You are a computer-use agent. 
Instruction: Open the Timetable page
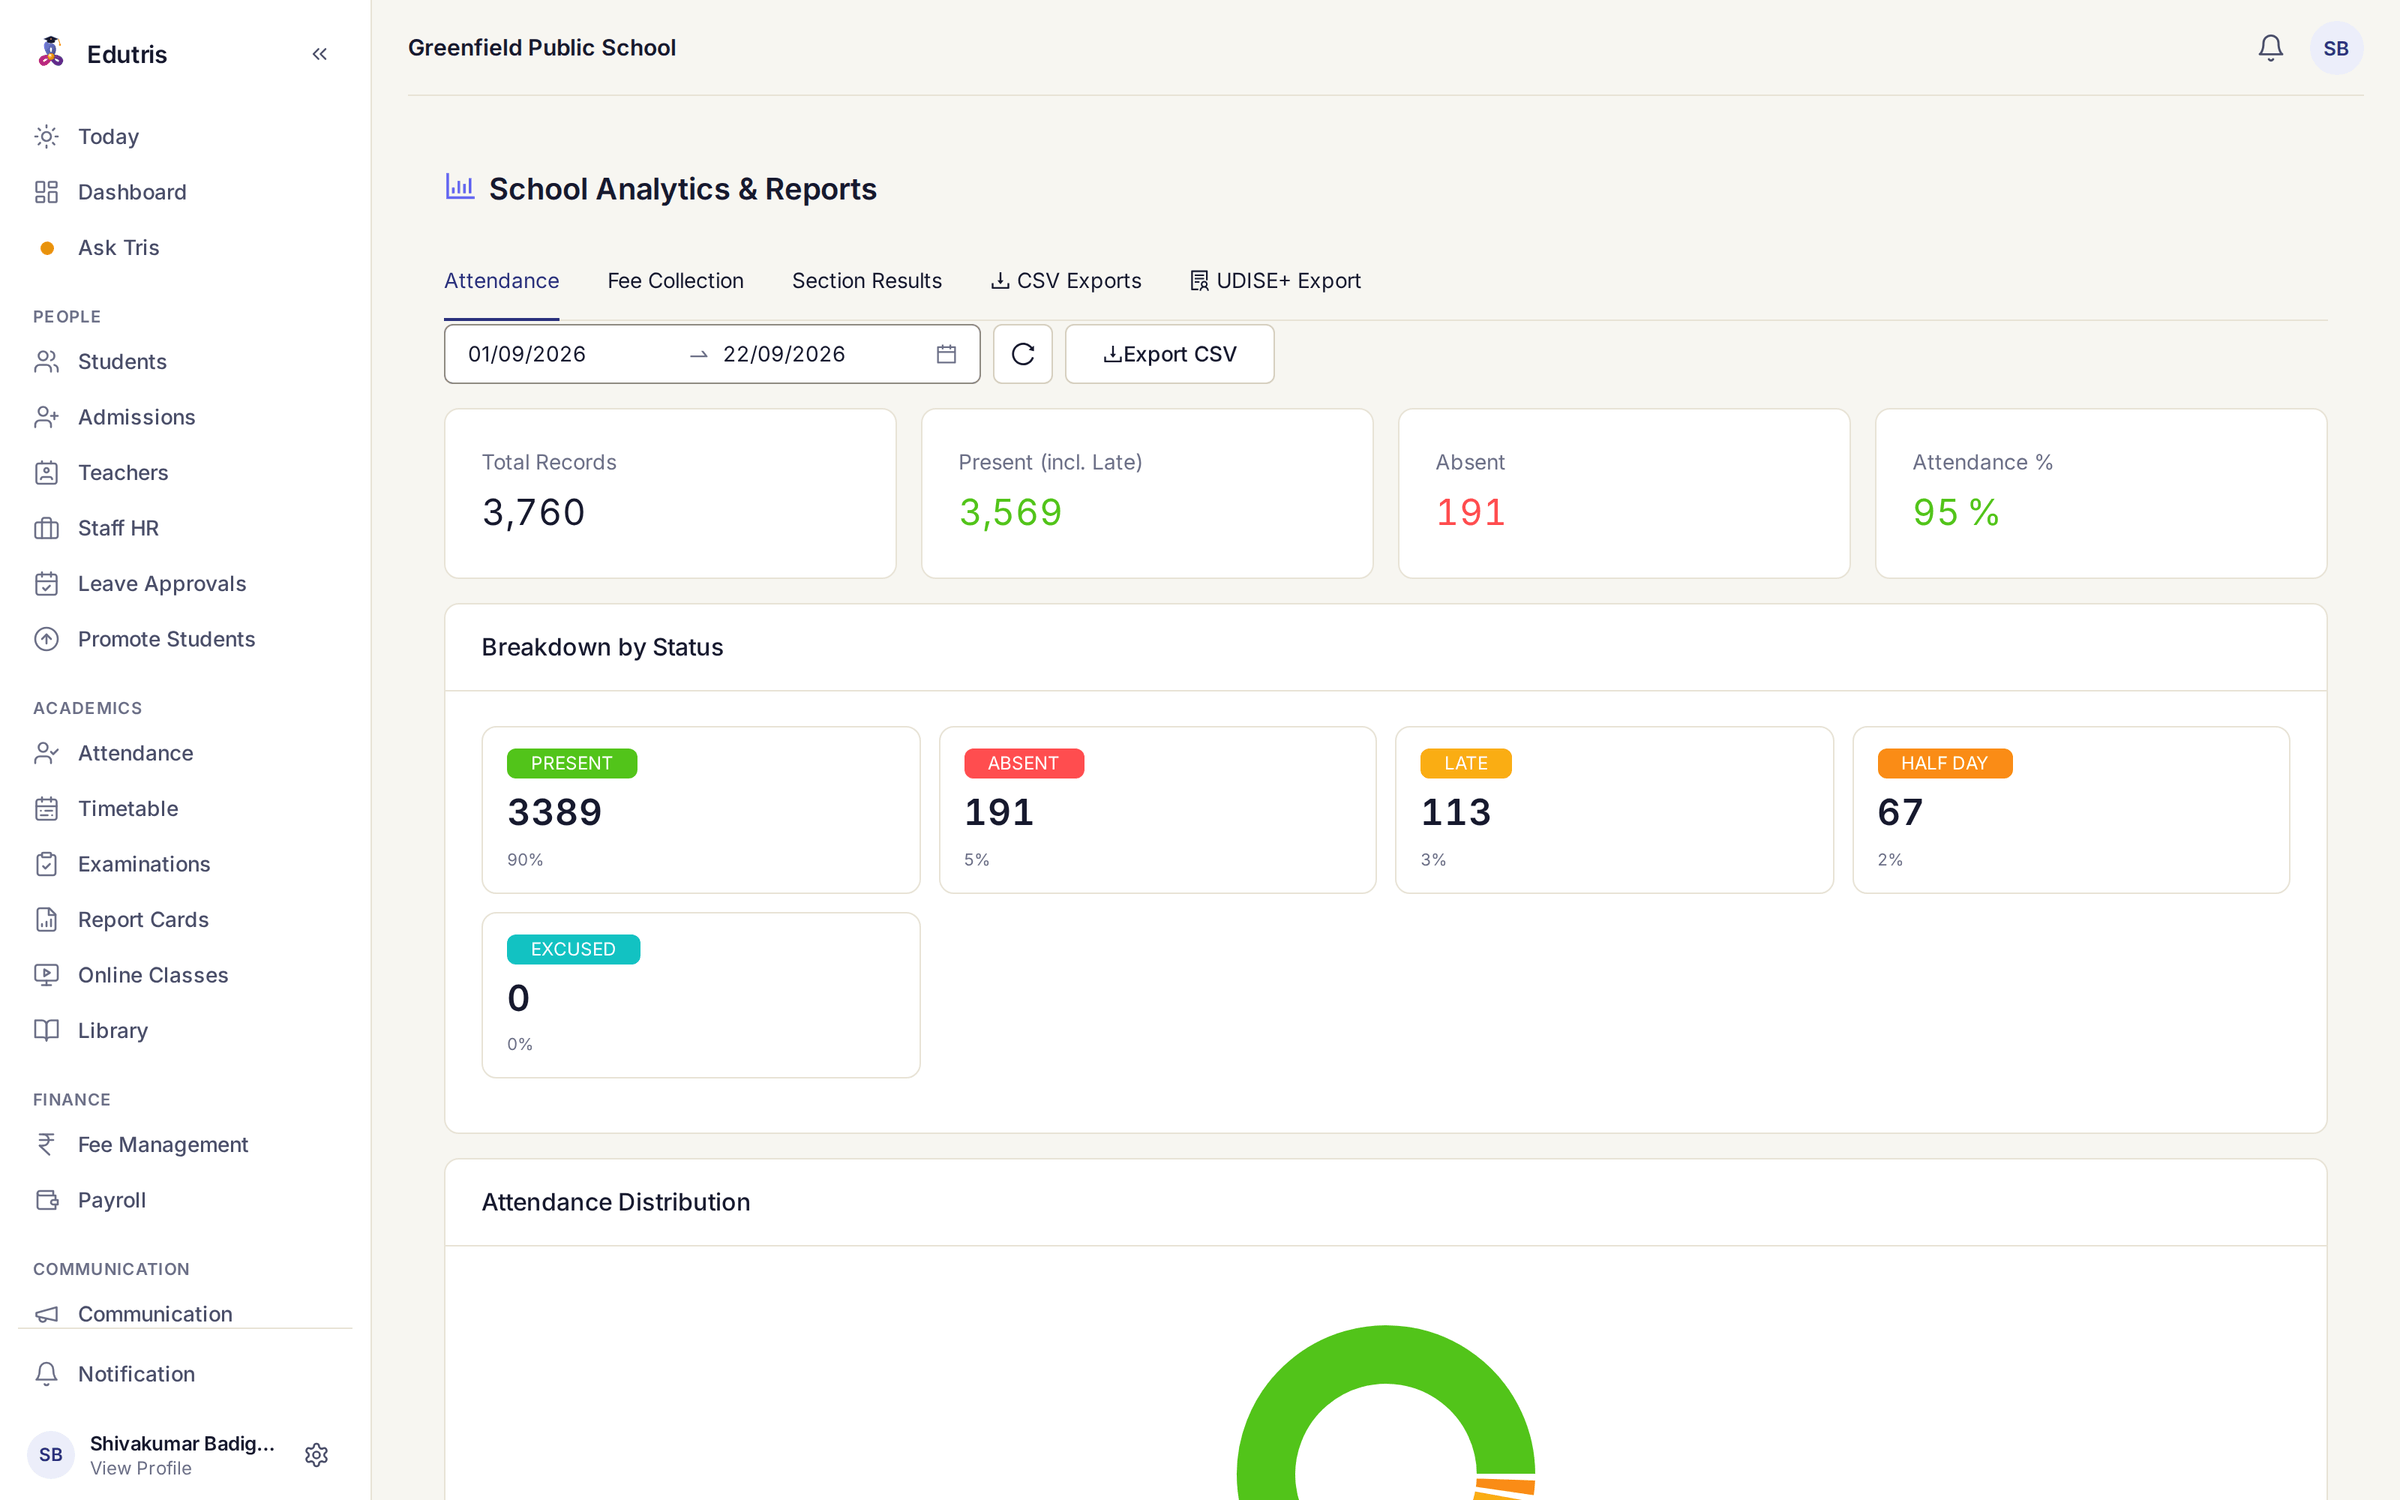coord(185,808)
